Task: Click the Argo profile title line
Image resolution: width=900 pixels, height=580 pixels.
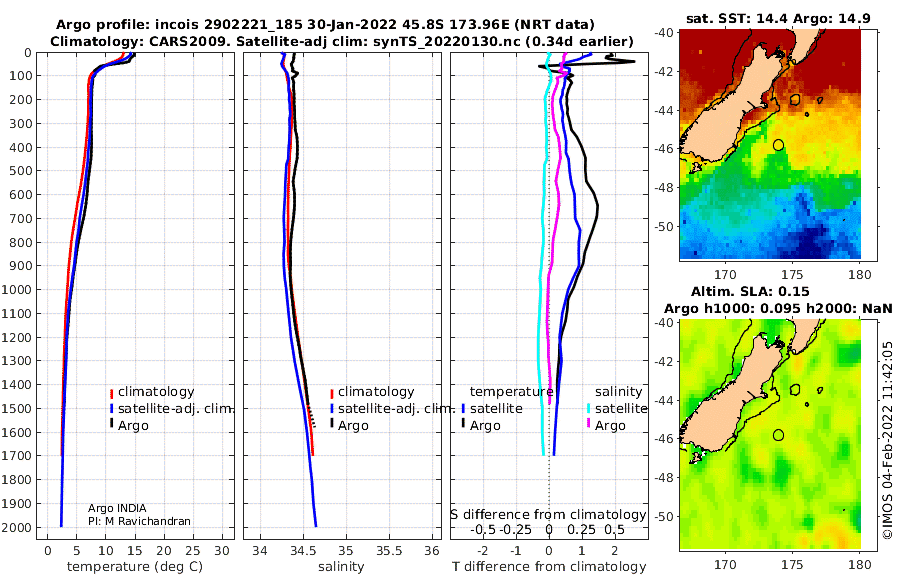Action: point(325,25)
